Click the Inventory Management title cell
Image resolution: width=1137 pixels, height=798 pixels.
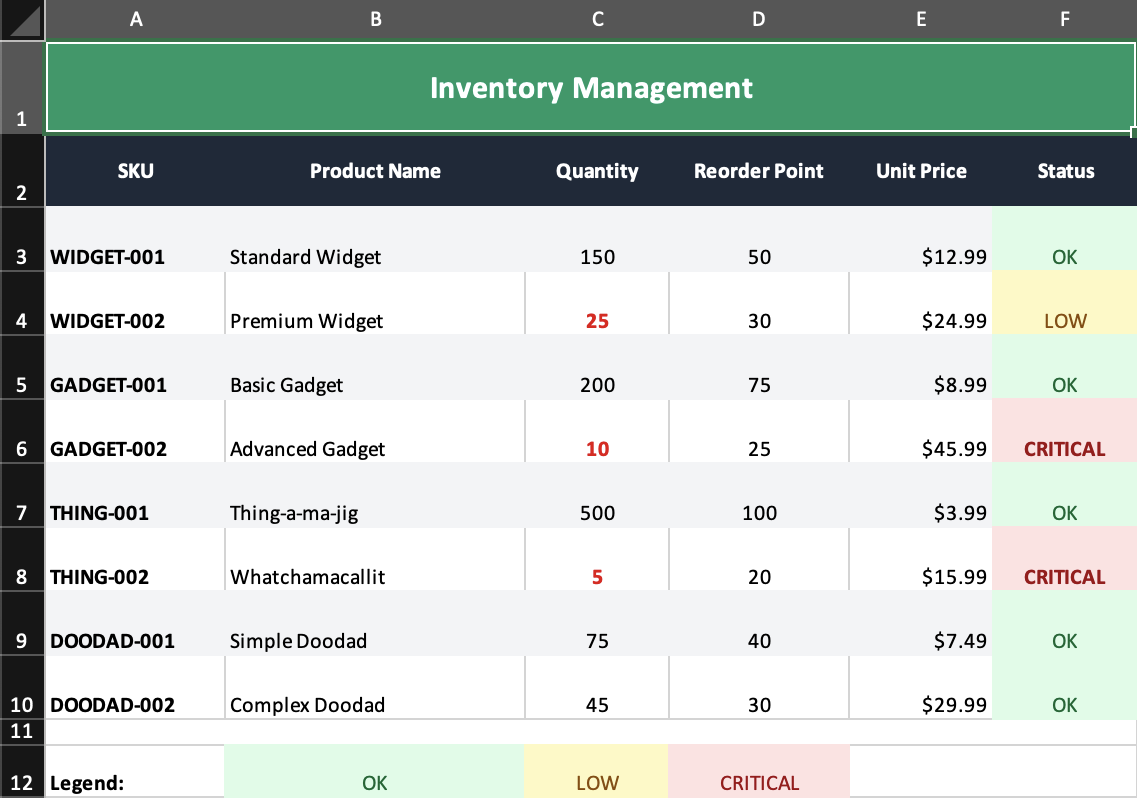pos(591,88)
